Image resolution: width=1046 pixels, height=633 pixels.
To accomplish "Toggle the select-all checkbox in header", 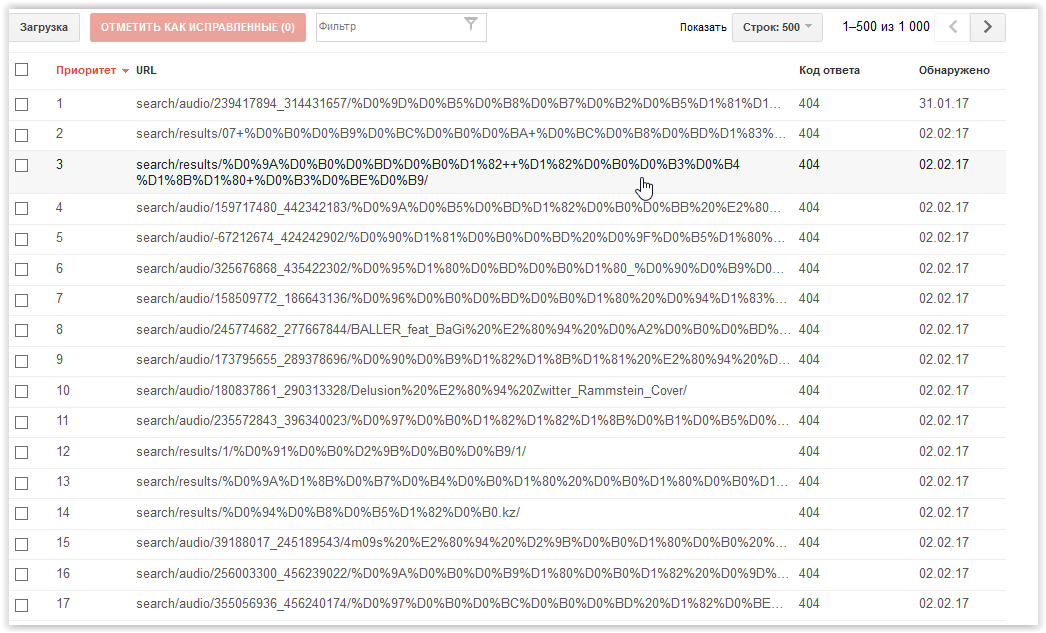I will click(22, 70).
